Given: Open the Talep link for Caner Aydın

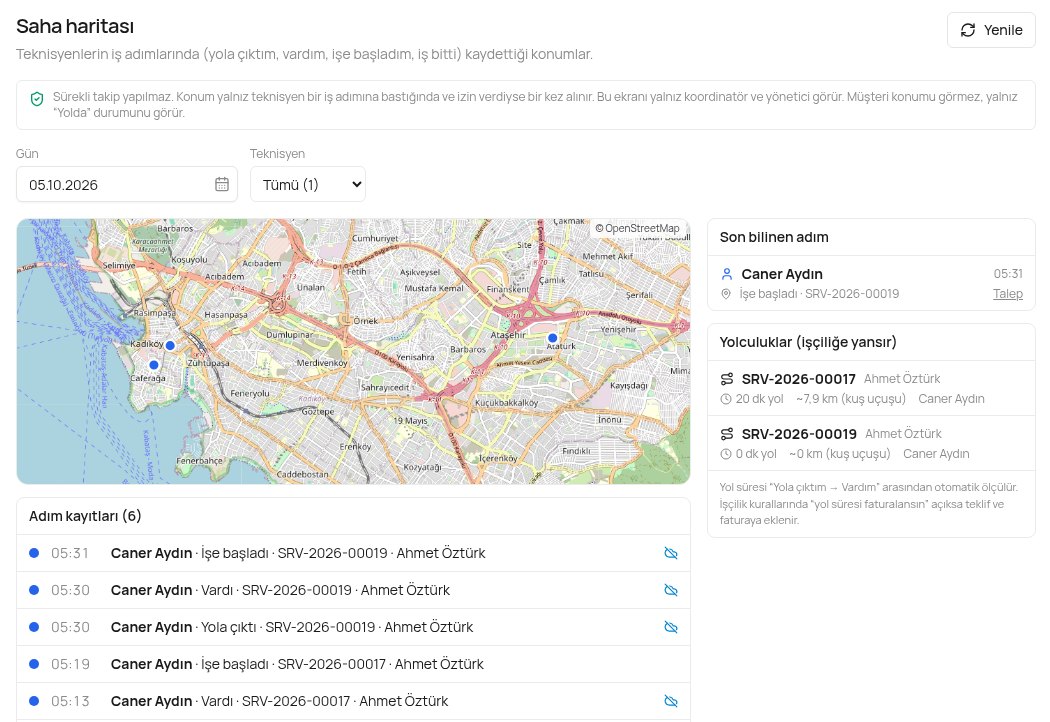Looking at the screenshot, I should click(1008, 293).
